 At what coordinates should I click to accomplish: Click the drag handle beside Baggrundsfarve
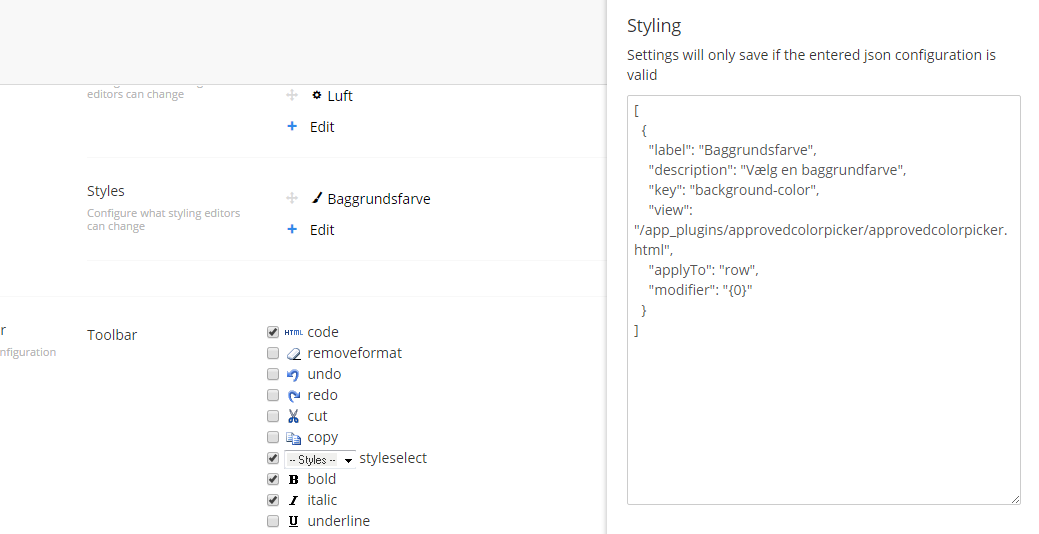click(292, 198)
